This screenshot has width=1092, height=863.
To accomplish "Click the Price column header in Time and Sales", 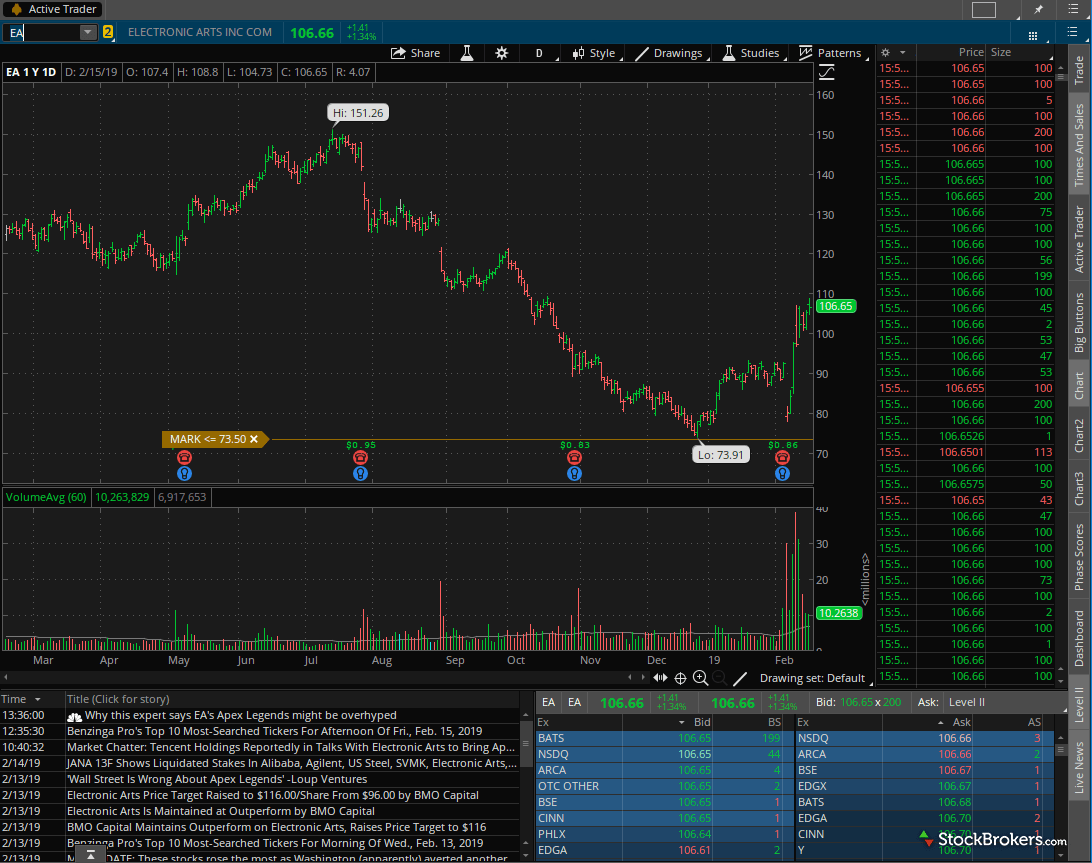I will point(970,52).
